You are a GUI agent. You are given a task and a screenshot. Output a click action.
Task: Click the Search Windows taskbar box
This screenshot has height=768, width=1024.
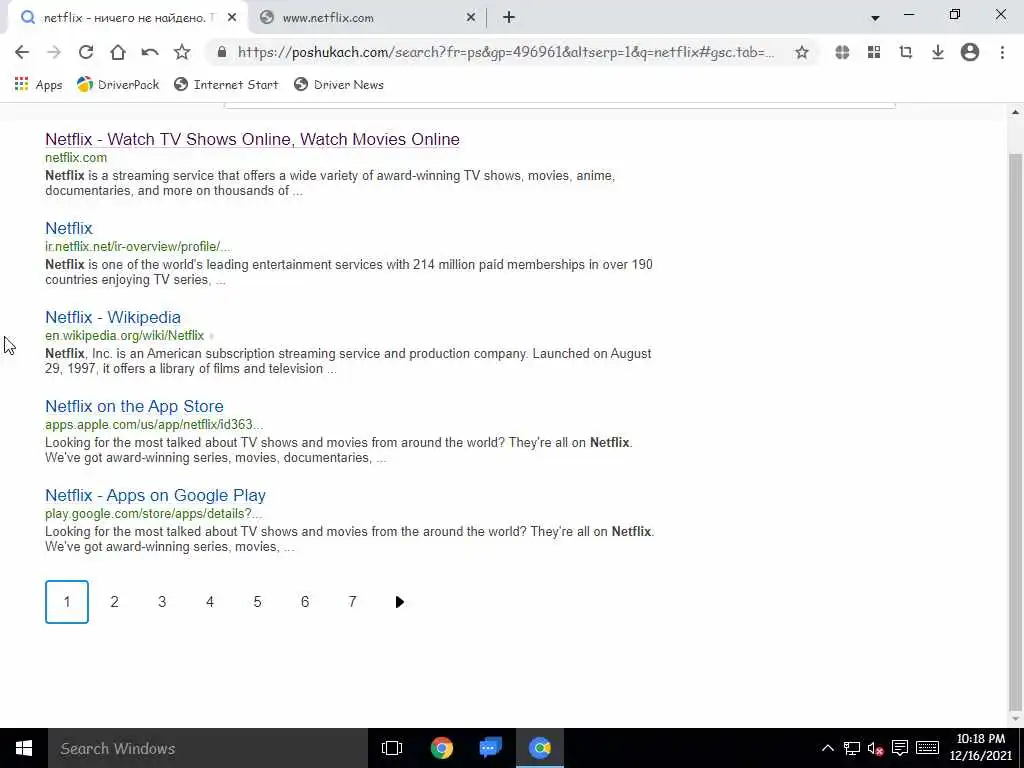pos(208,748)
